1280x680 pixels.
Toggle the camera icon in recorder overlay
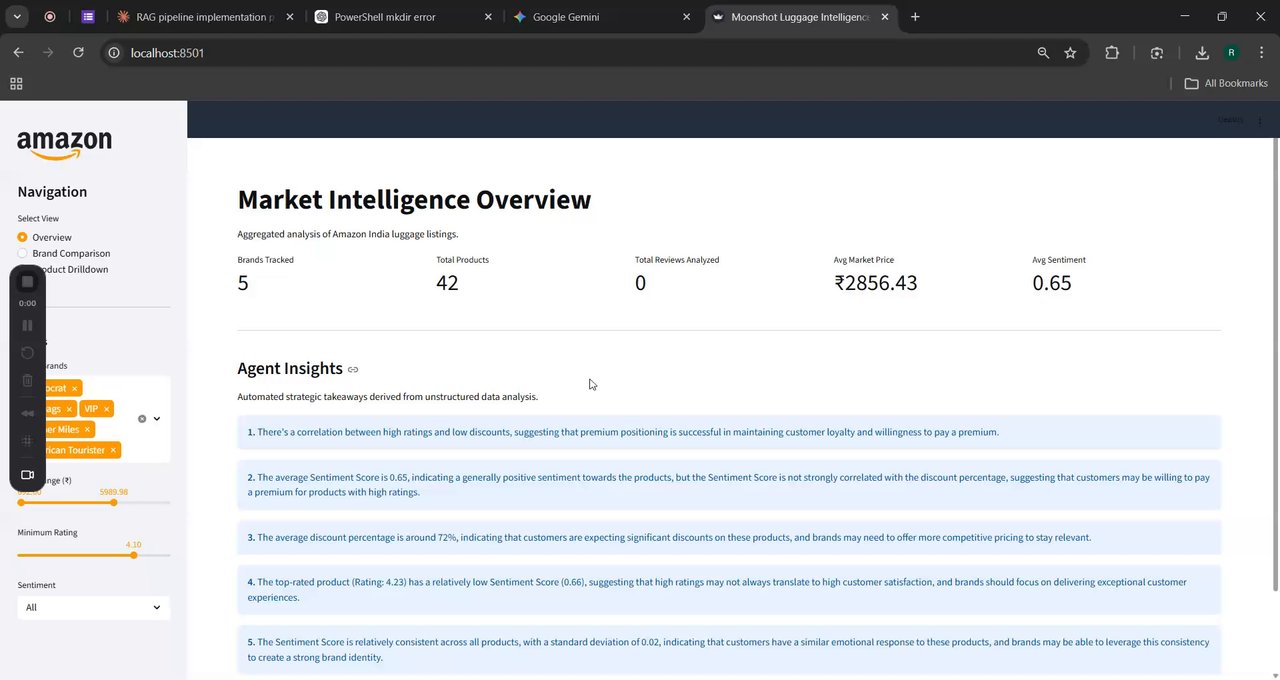27,475
